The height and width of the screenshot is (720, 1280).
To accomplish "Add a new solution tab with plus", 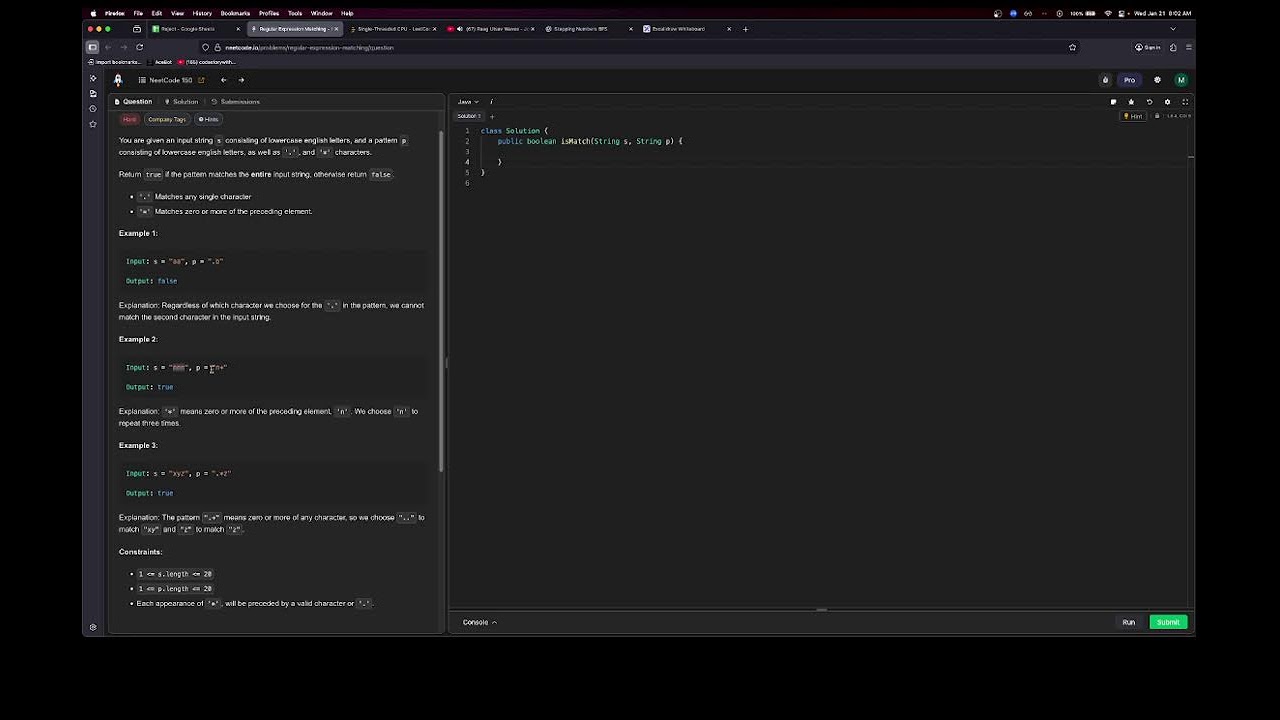I will click(x=491, y=116).
